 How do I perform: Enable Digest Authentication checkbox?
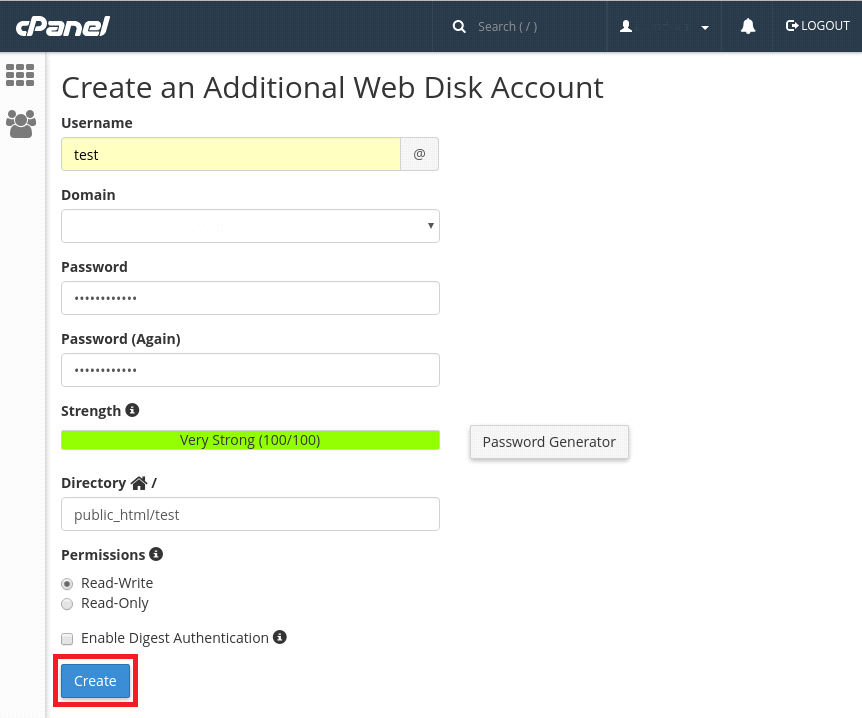67,638
